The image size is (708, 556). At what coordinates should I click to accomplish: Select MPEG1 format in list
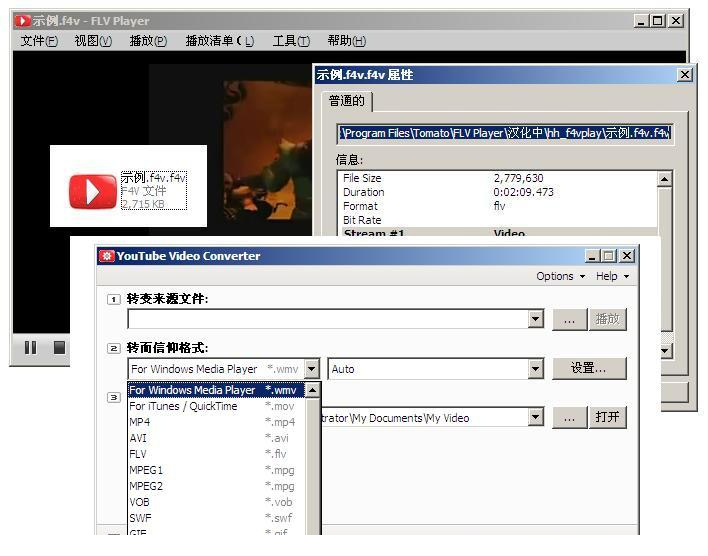(x=216, y=470)
